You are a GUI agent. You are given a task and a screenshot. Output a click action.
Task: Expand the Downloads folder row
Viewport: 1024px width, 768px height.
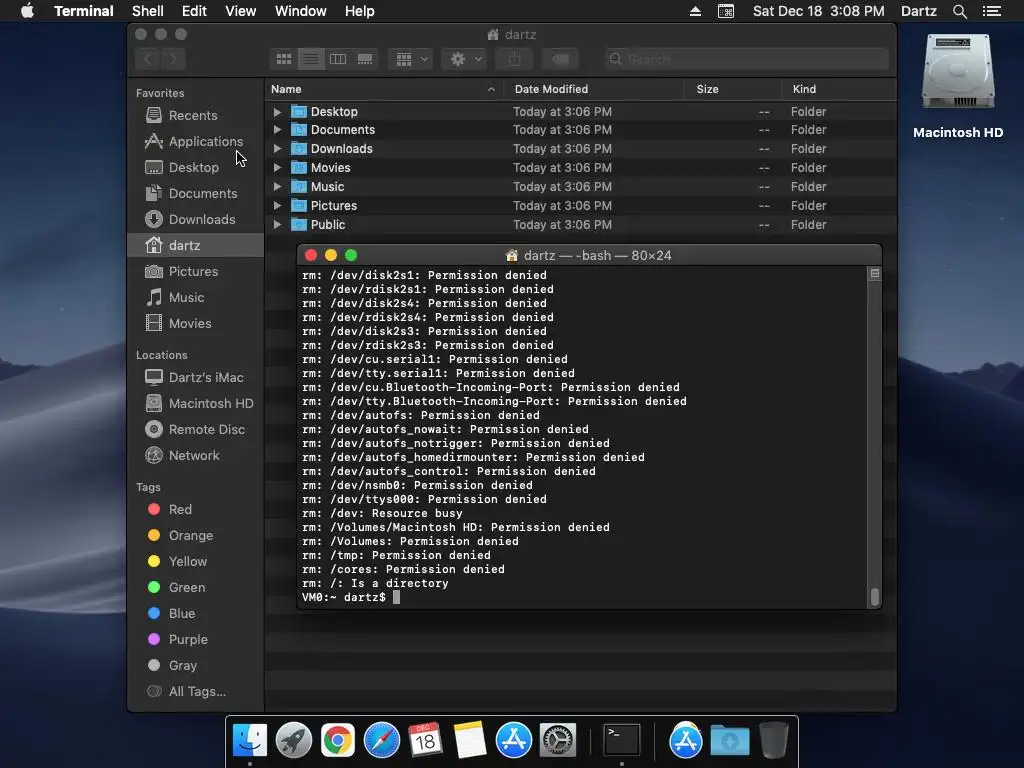[278, 149]
